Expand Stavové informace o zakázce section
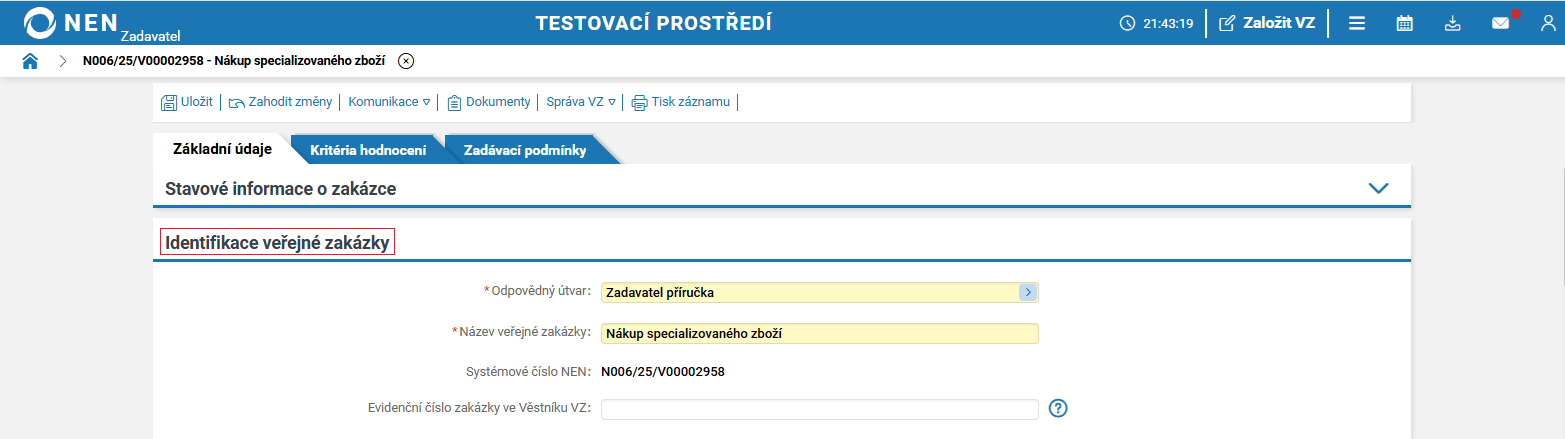The width and height of the screenshot is (1565, 439). 1379,188
